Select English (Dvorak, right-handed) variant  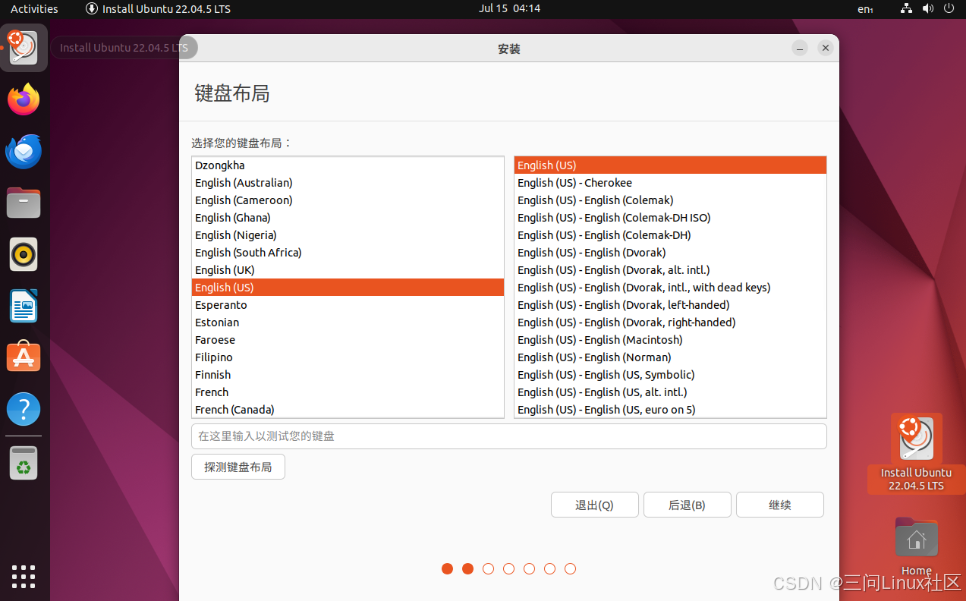670,322
